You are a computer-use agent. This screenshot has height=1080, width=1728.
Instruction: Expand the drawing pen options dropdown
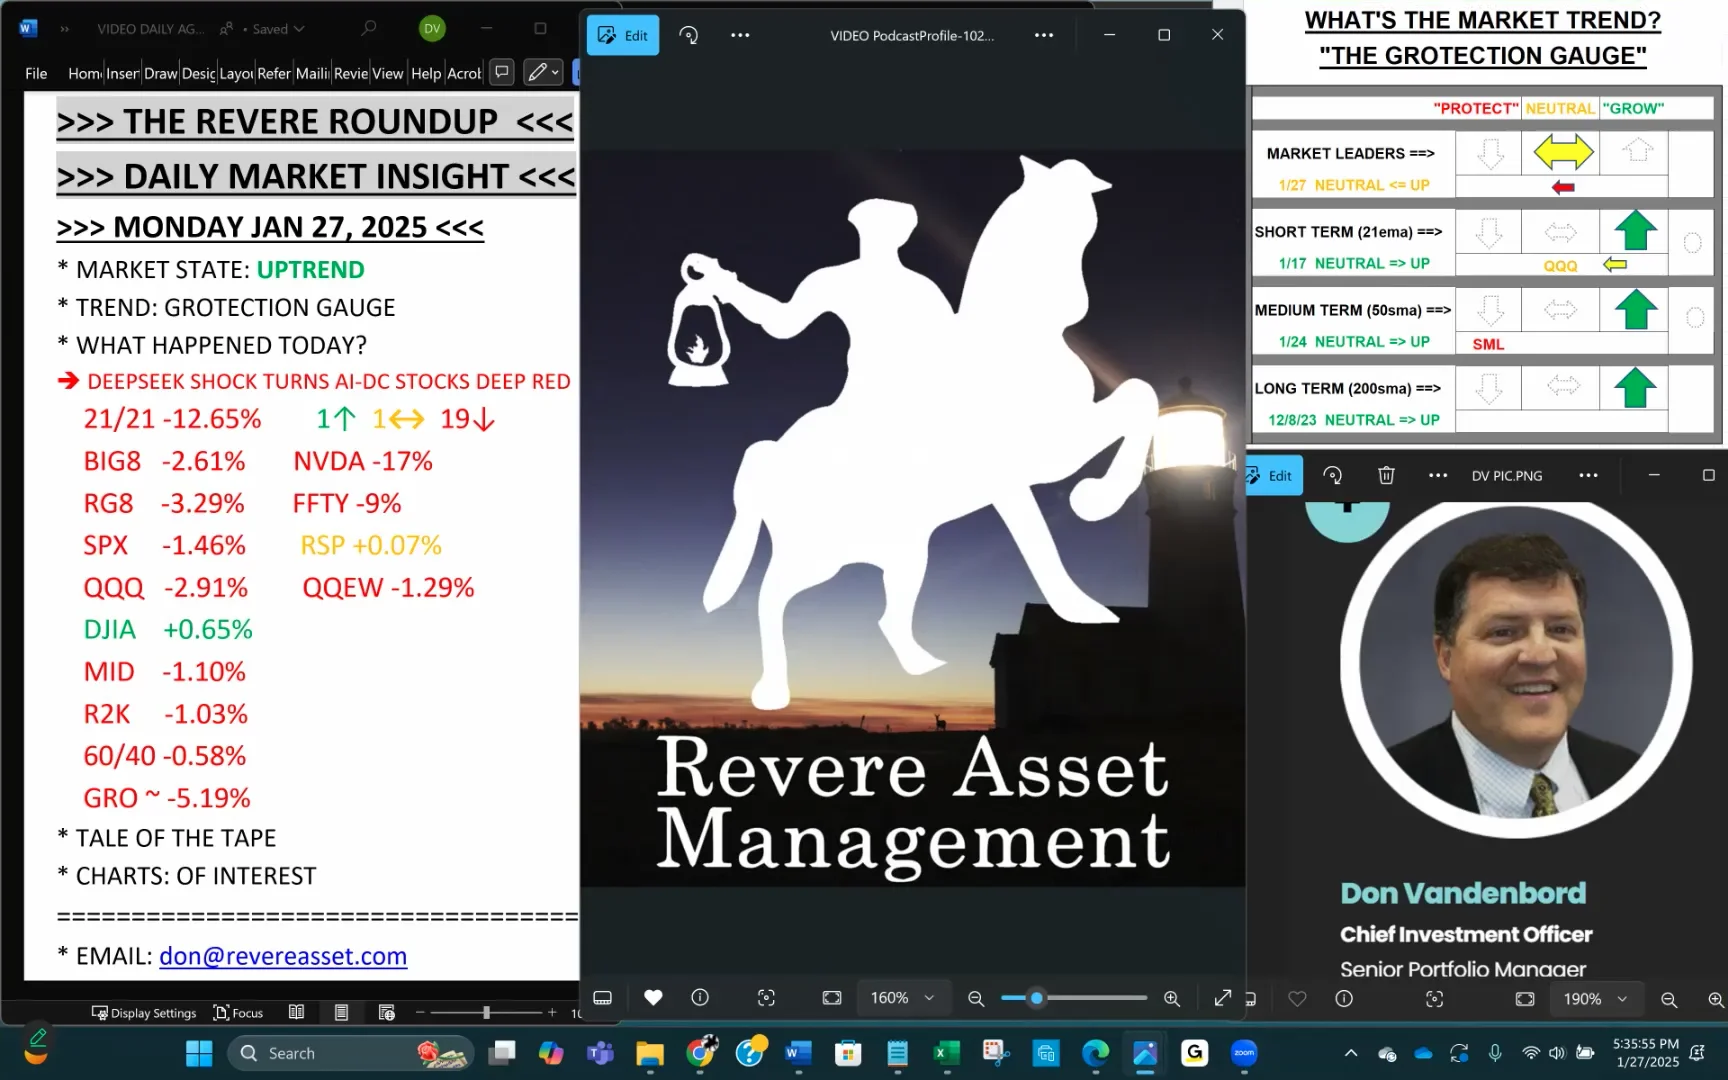[554, 72]
